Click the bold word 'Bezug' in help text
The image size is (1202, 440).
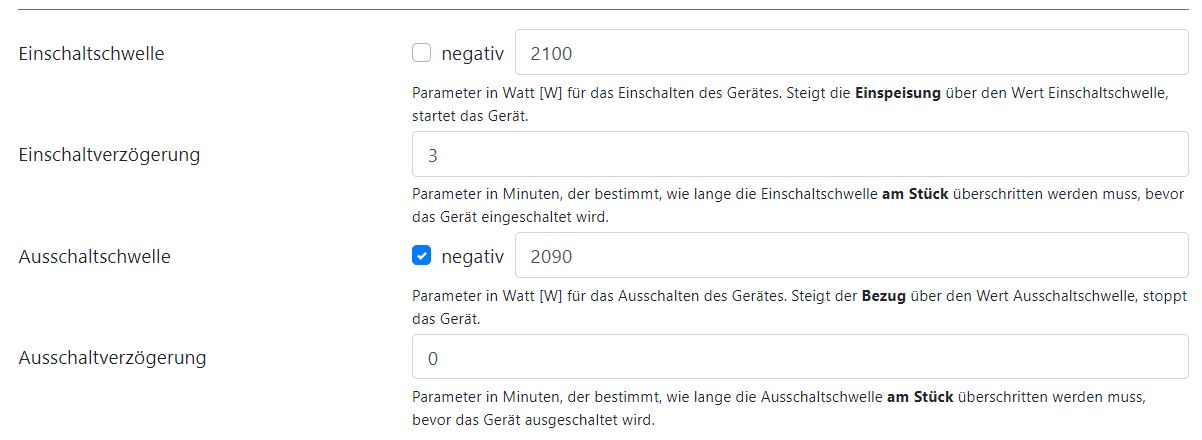883,296
